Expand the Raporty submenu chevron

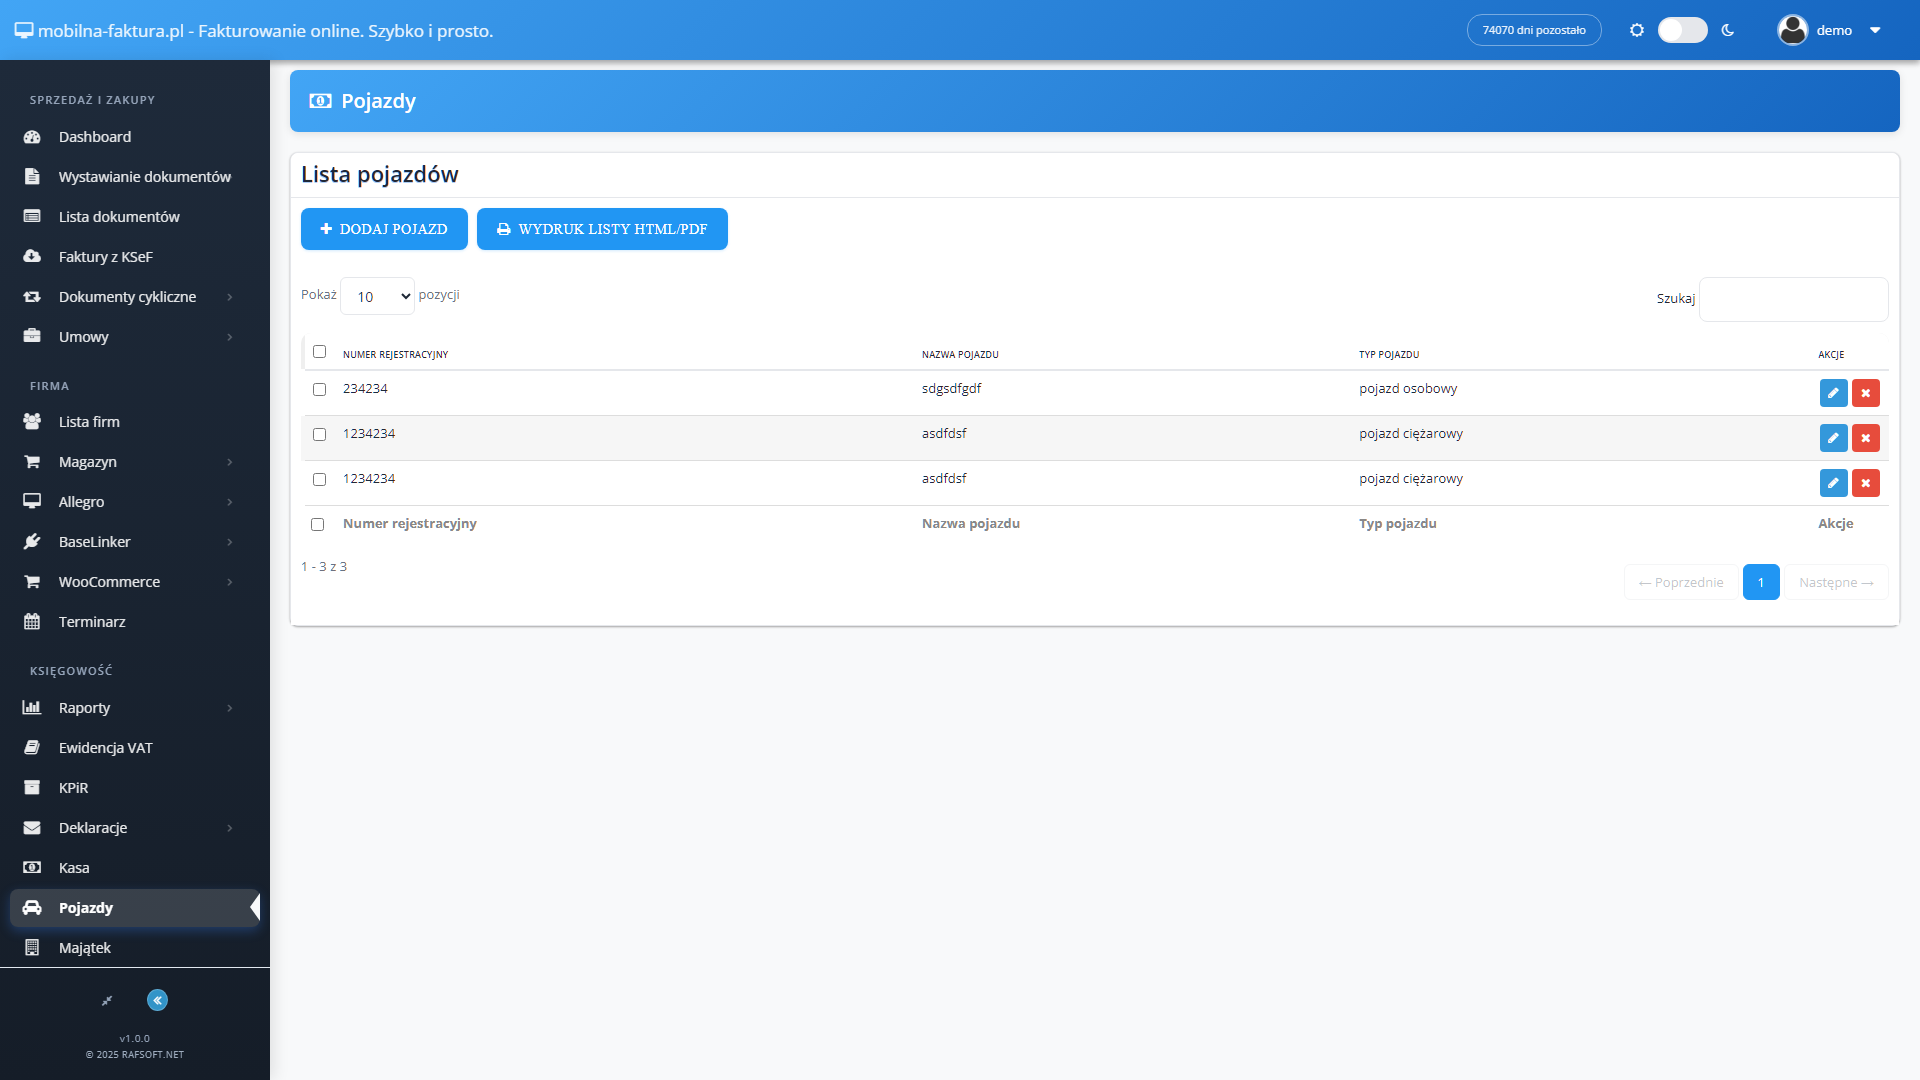pyautogui.click(x=230, y=708)
